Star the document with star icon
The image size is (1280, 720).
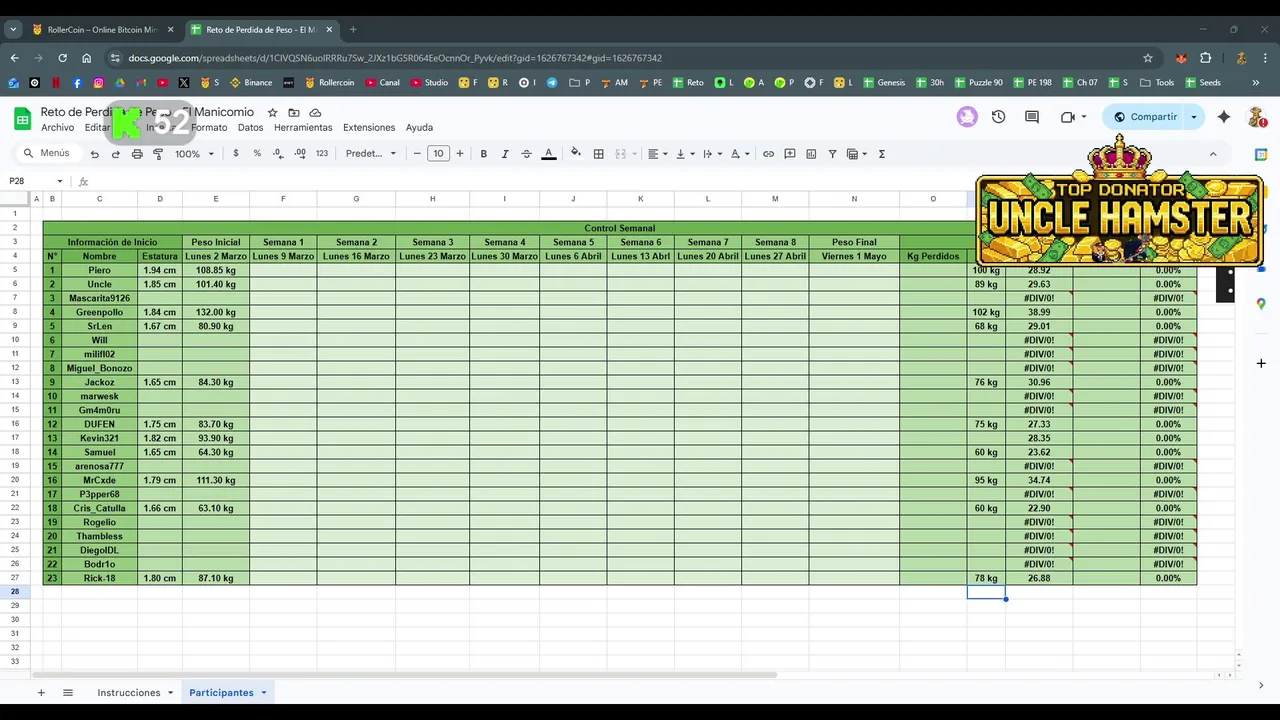pos(272,113)
